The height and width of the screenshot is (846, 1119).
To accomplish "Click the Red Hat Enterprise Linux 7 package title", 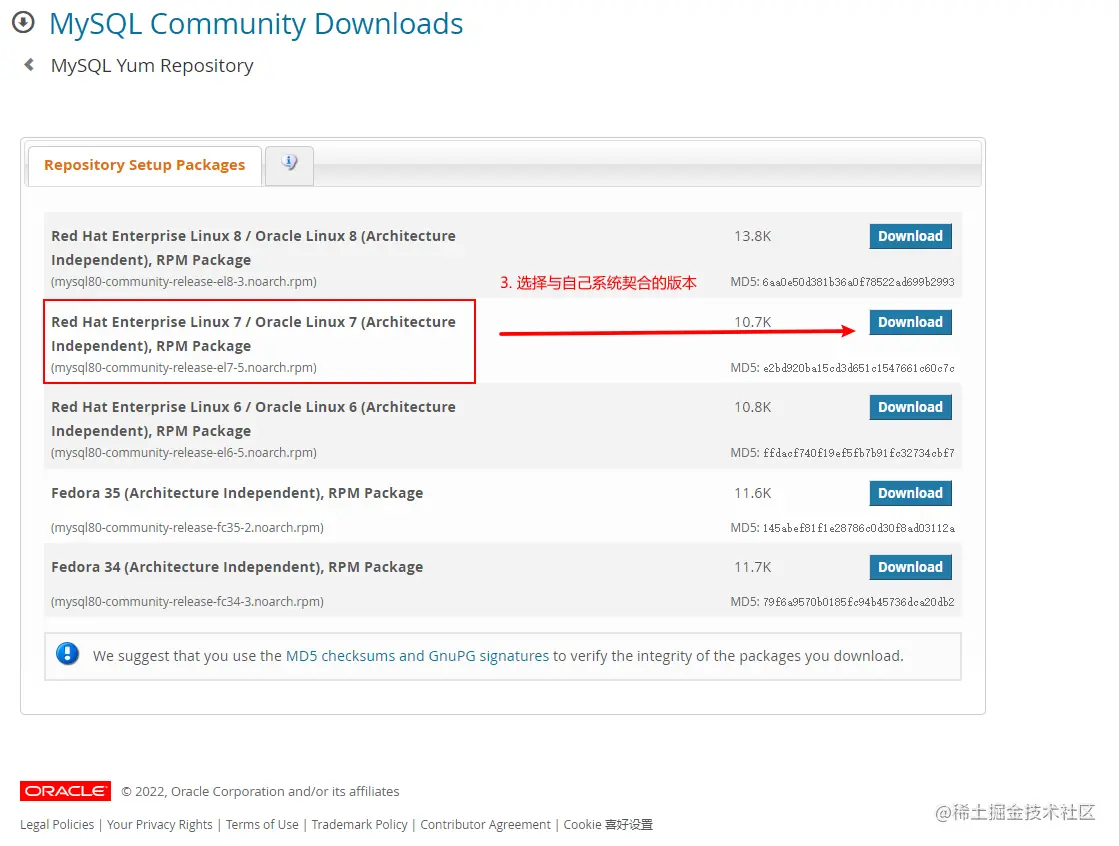I will [x=253, y=333].
